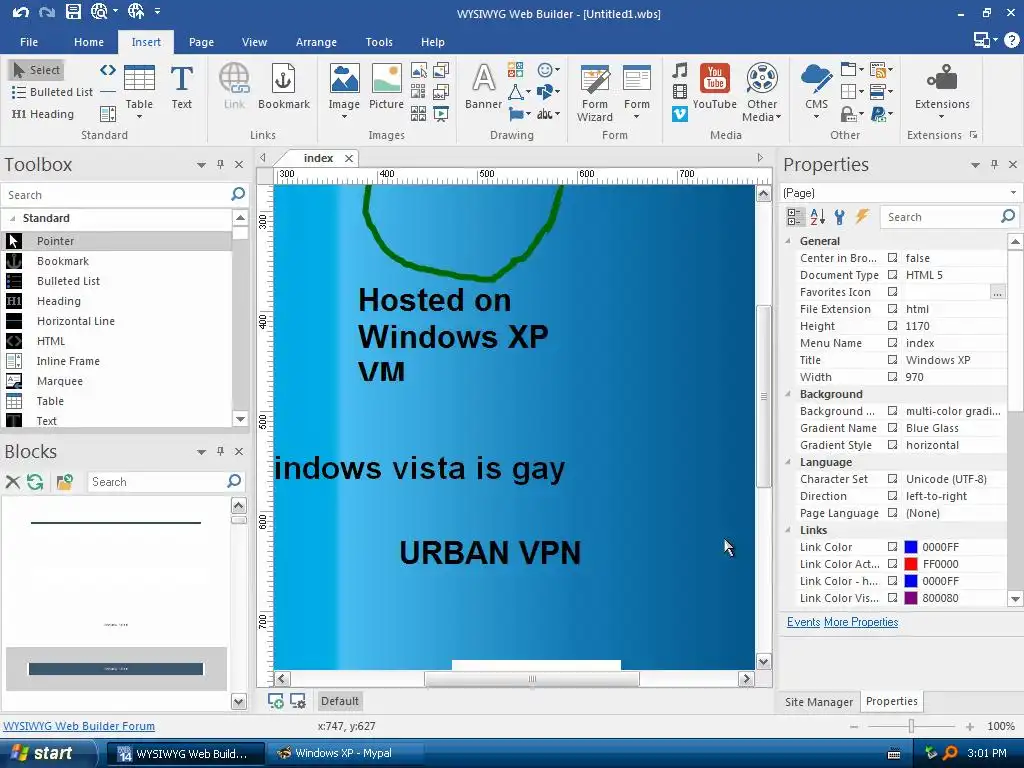Collapse the General properties group
The image size is (1024, 768).
click(788, 241)
